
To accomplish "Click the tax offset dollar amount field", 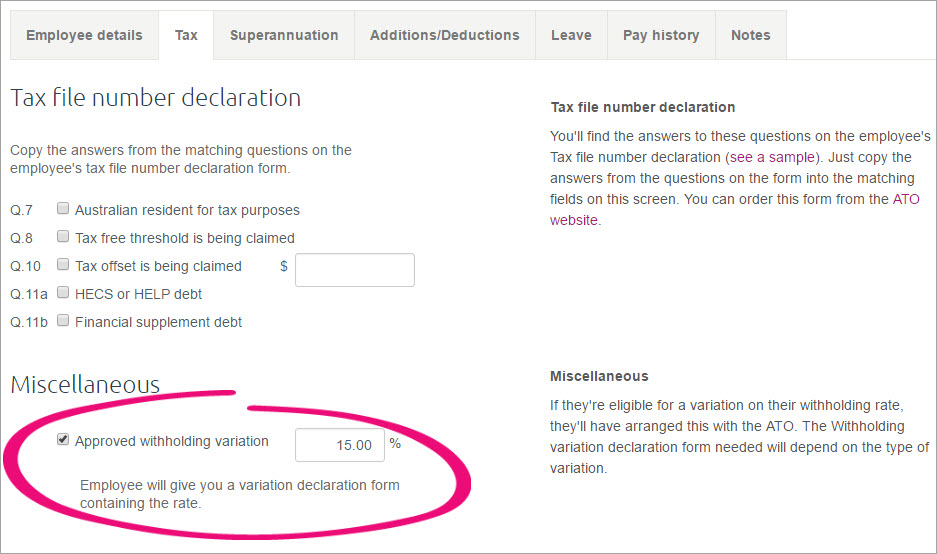I will pyautogui.click(x=354, y=270).
